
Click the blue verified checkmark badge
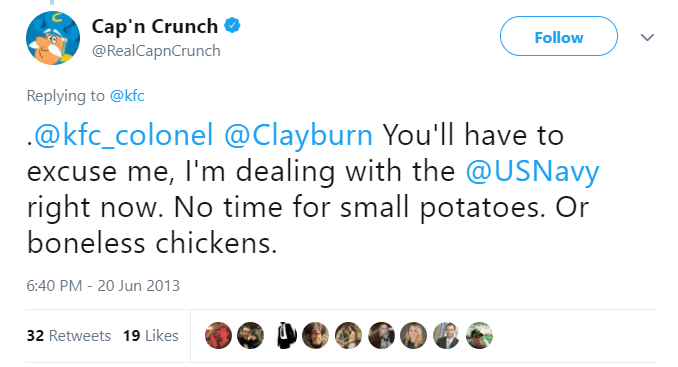pyautogui.click(x=232, y=26)
